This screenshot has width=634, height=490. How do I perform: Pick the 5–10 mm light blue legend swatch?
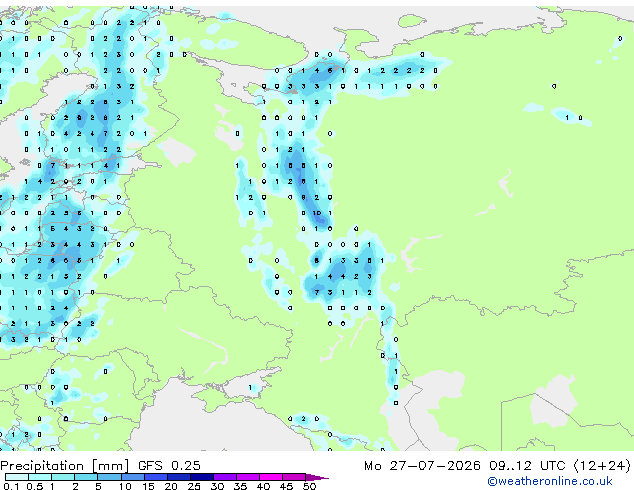109,477
